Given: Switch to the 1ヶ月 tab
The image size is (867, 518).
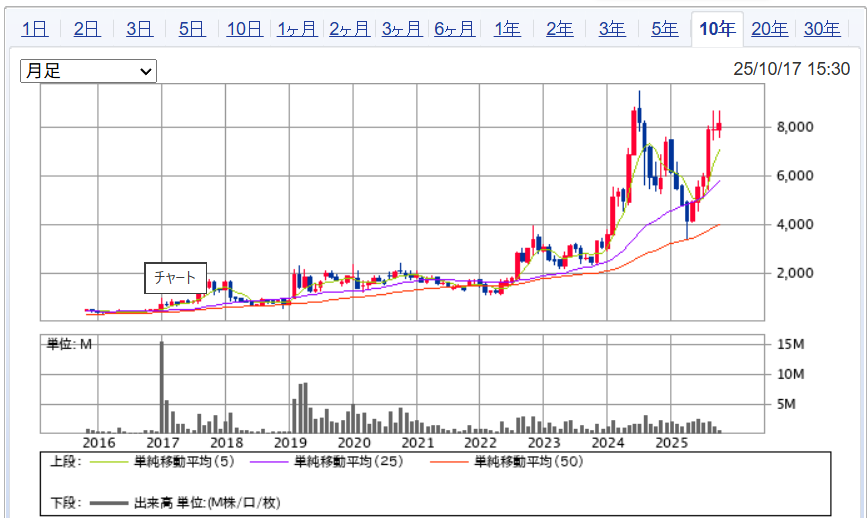Looking at the screenshot, I should coord(298,29).
